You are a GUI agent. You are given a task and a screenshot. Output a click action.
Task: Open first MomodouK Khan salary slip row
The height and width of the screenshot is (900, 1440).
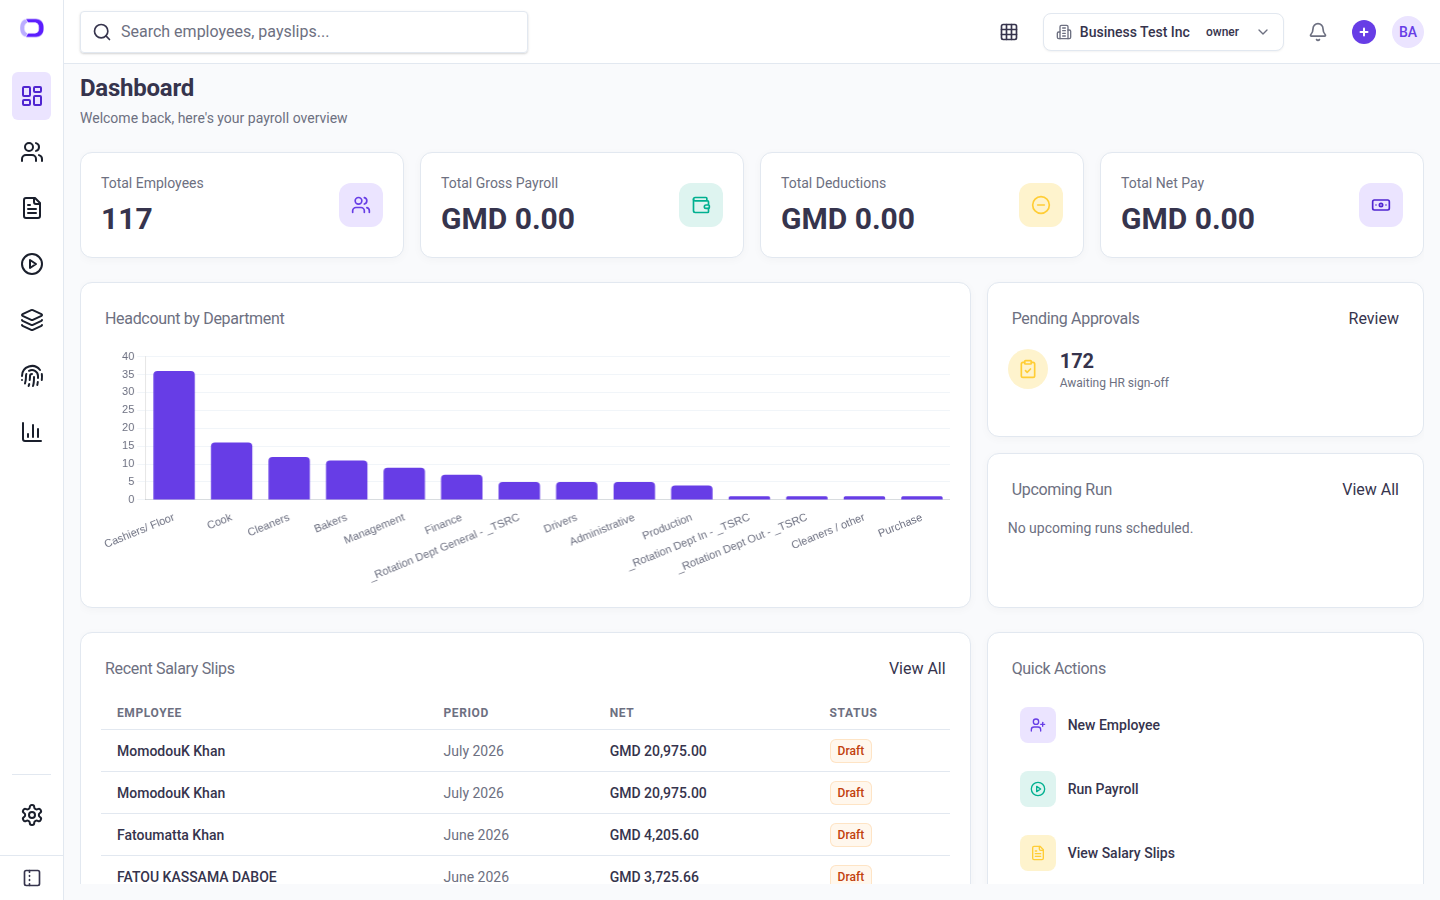pyautogui.click(x=525, y=751)
